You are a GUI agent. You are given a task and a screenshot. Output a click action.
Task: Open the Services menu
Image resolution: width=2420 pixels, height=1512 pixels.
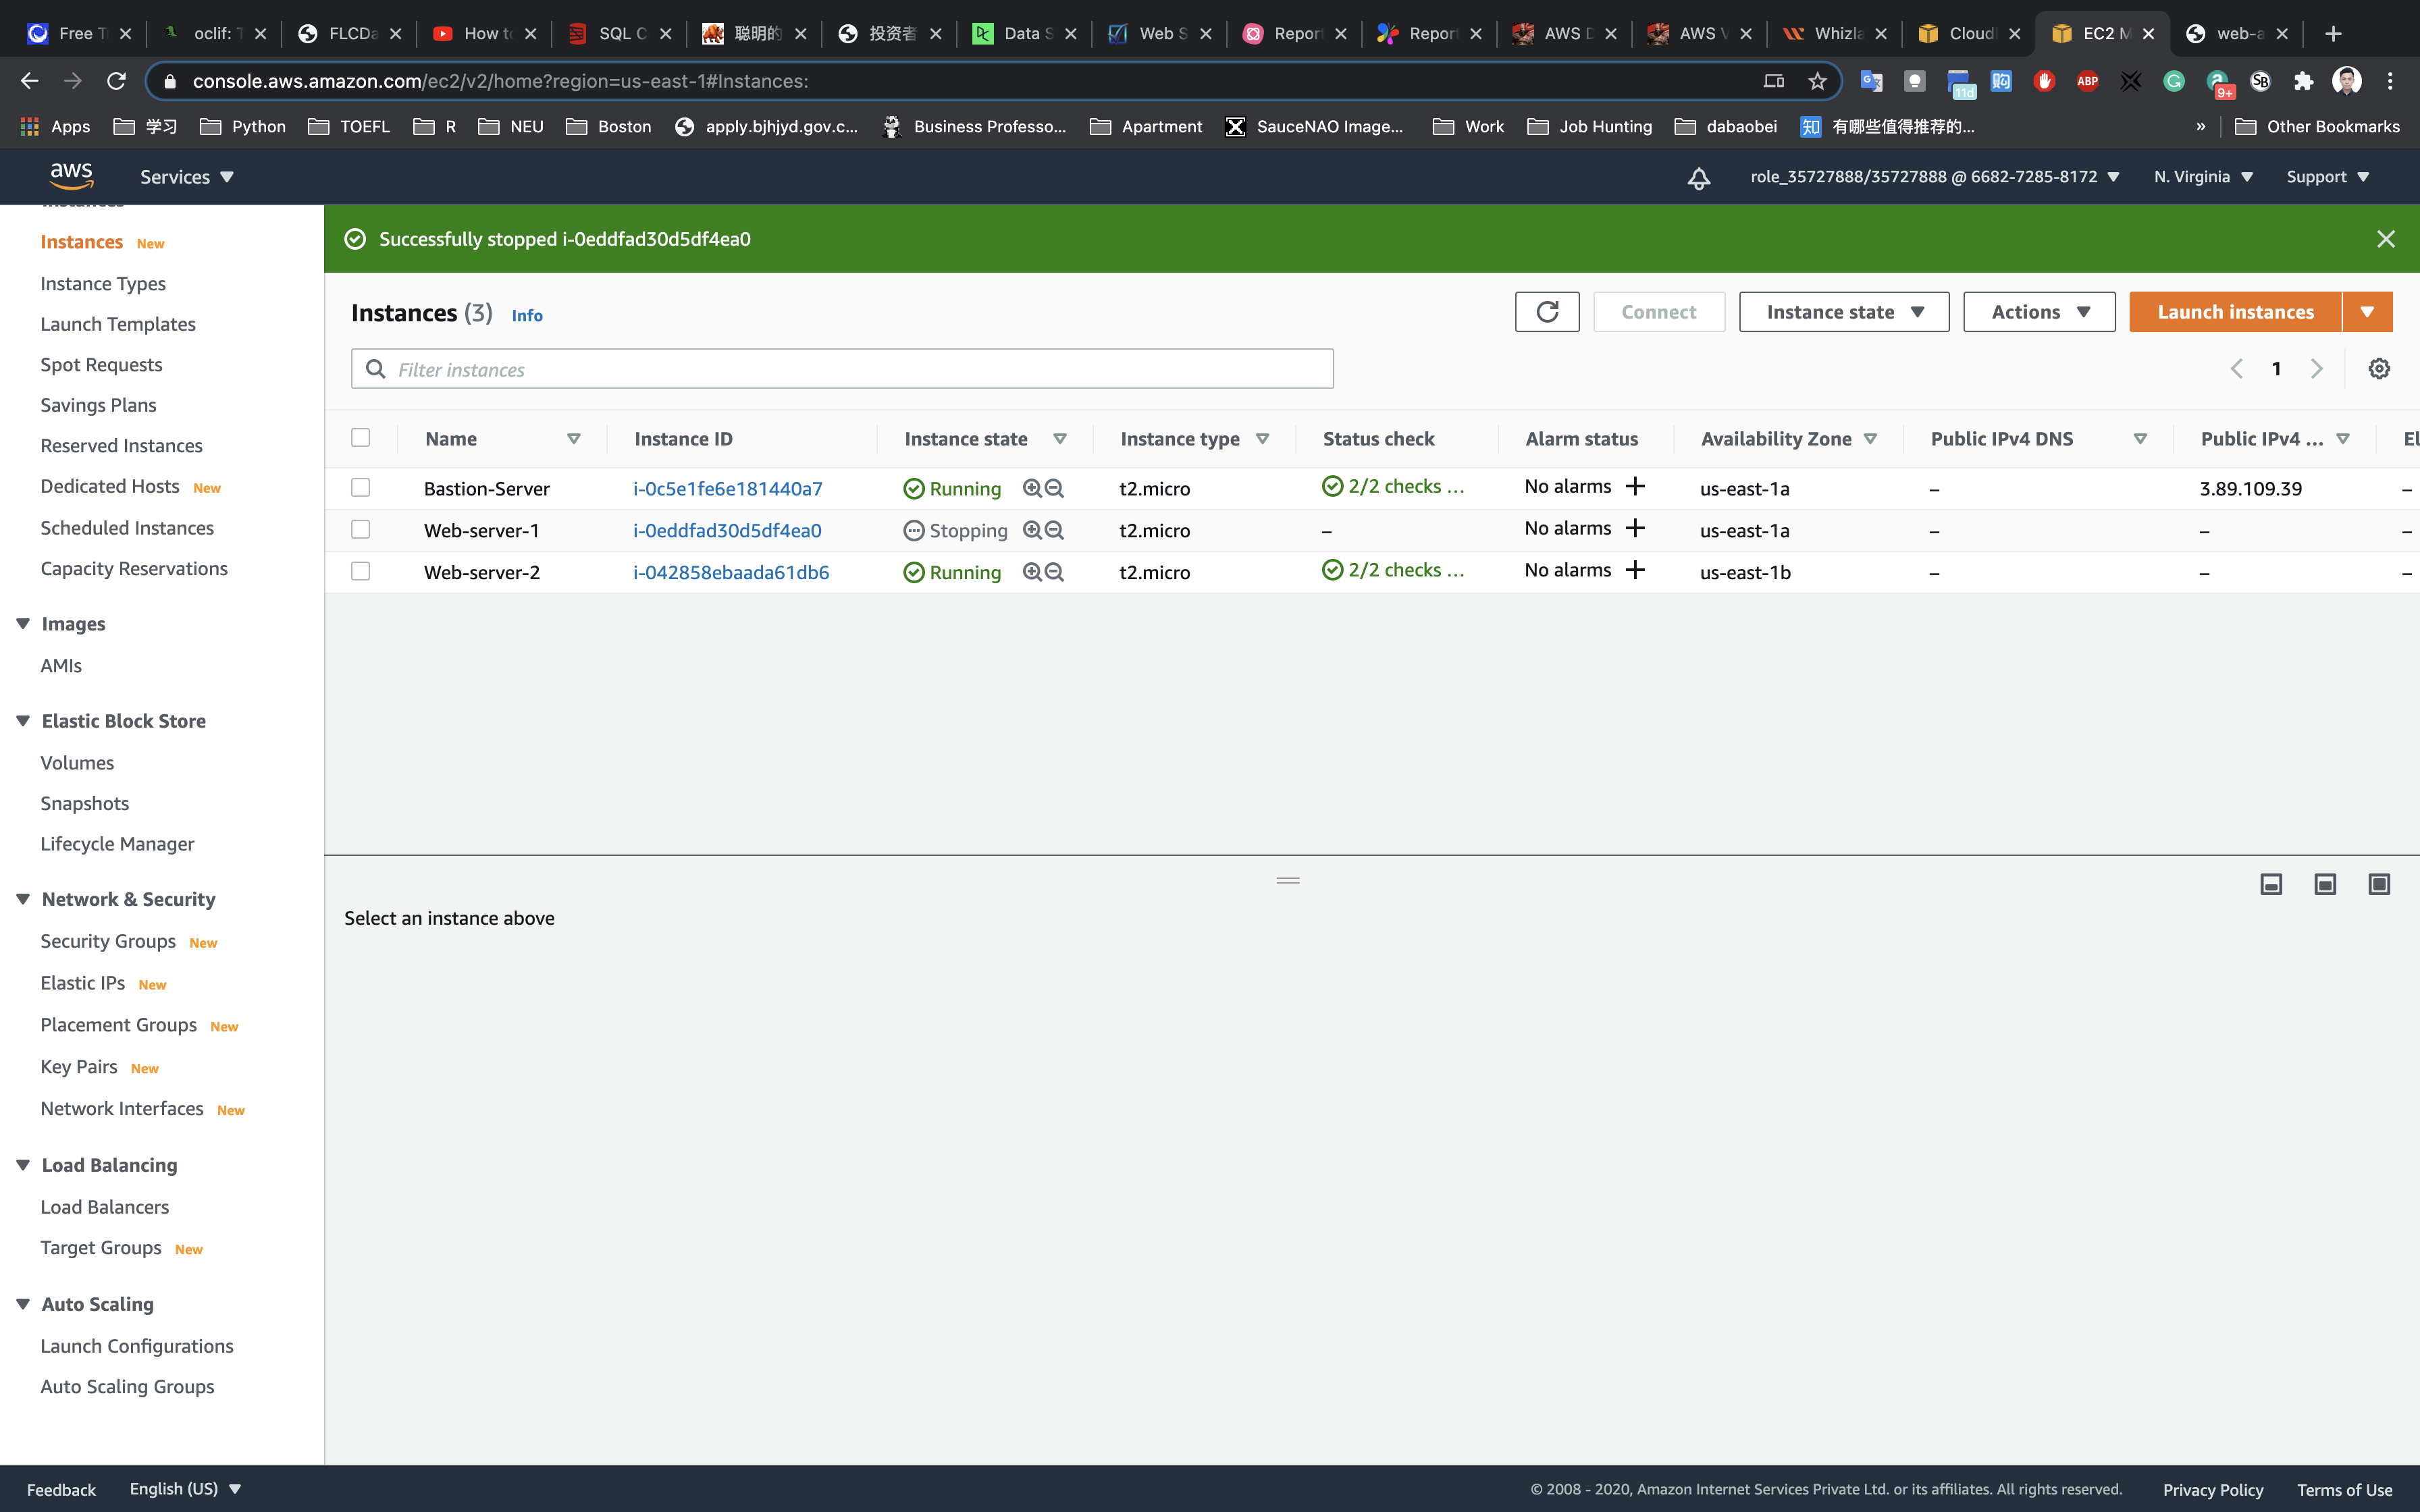coord(186,177)
